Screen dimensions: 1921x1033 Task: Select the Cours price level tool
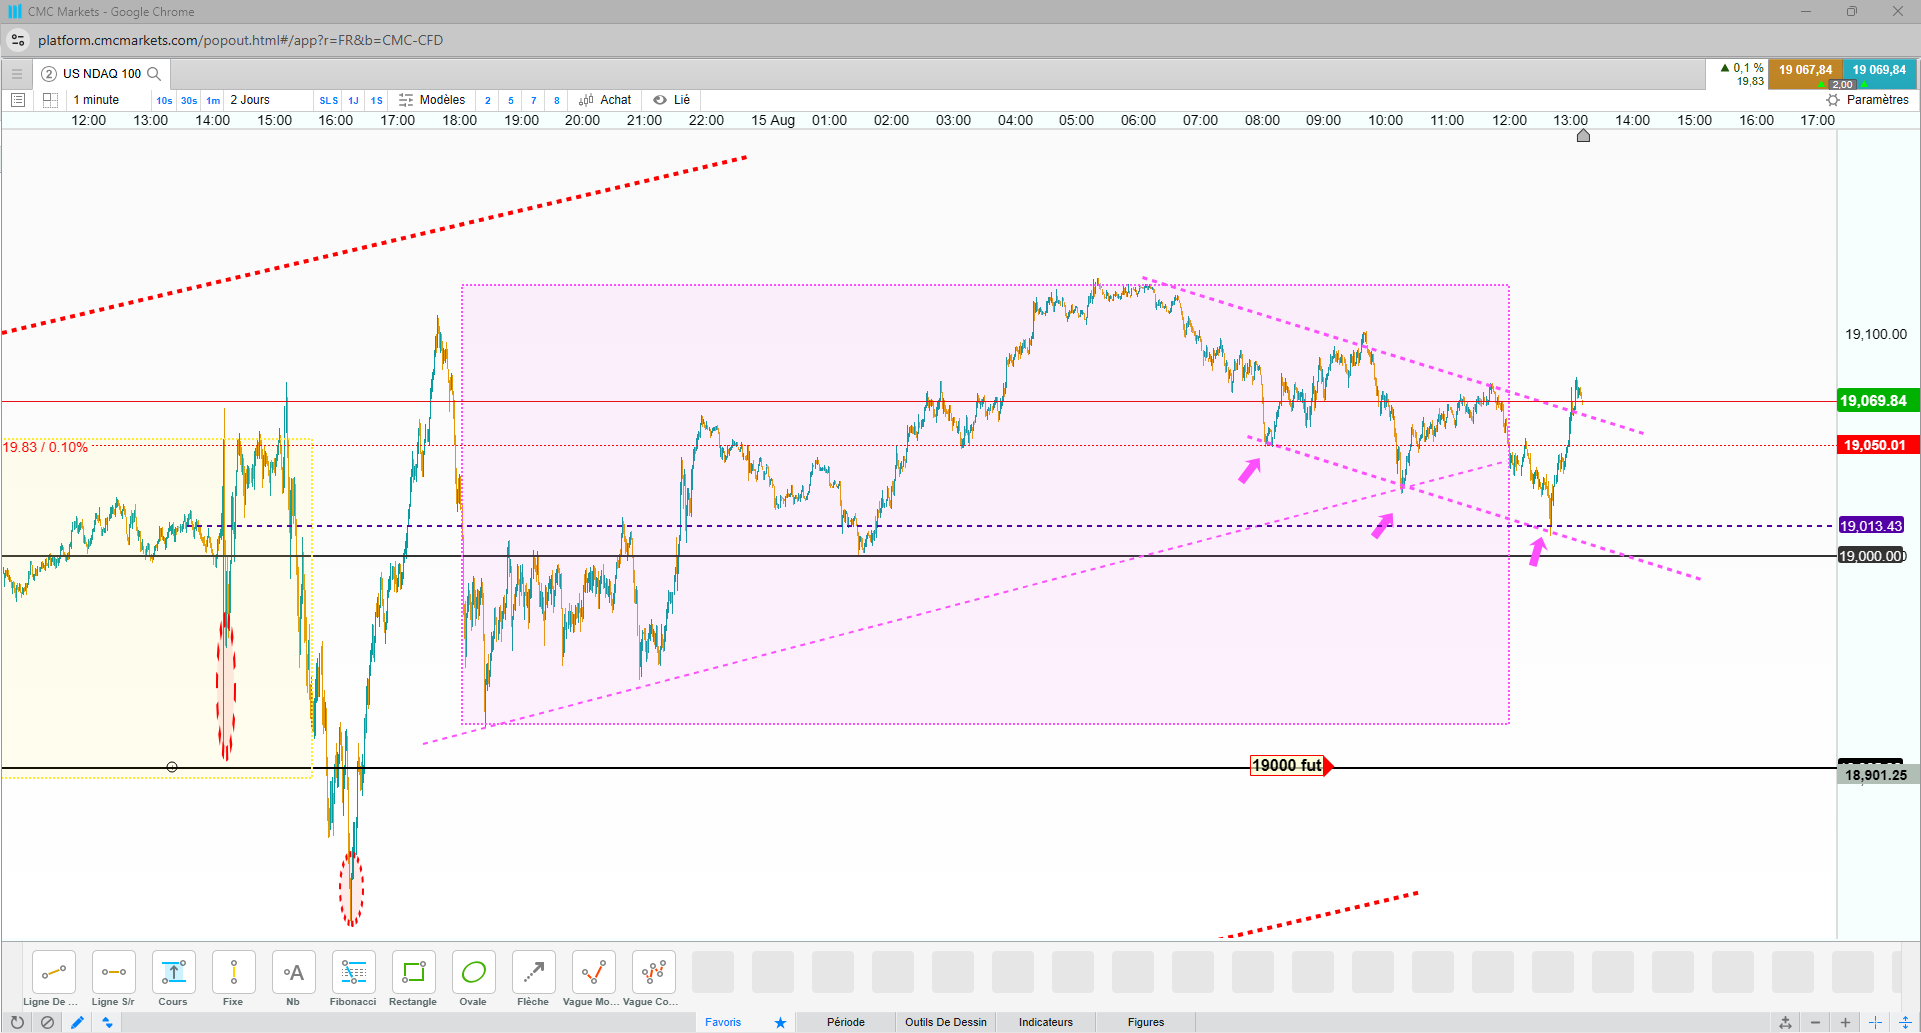coord(173,978)
